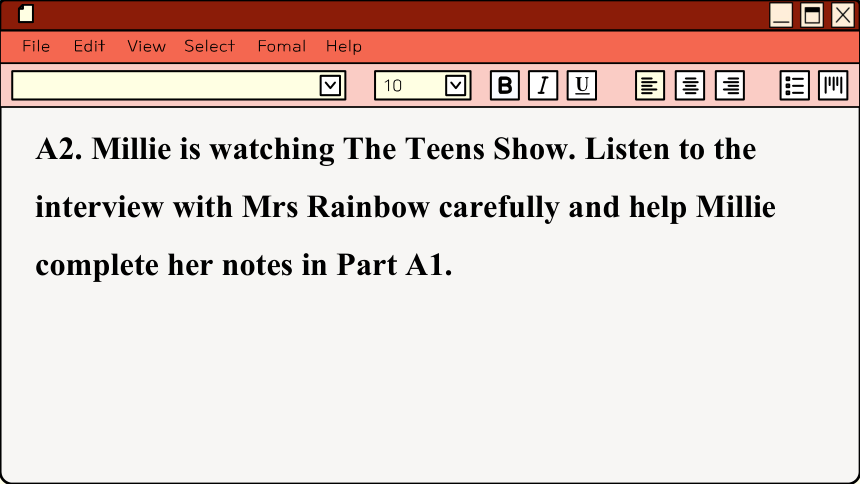Screen dimensions: 860x484
Task: Insert a bulleted list
Action: (x=795, y=86)
